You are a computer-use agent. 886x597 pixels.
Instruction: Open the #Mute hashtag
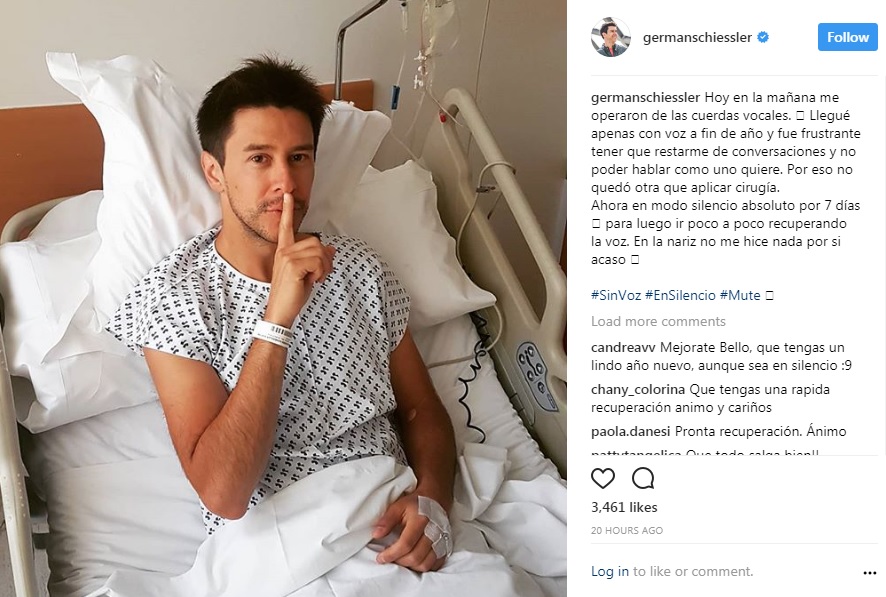[x=740, y=295]
